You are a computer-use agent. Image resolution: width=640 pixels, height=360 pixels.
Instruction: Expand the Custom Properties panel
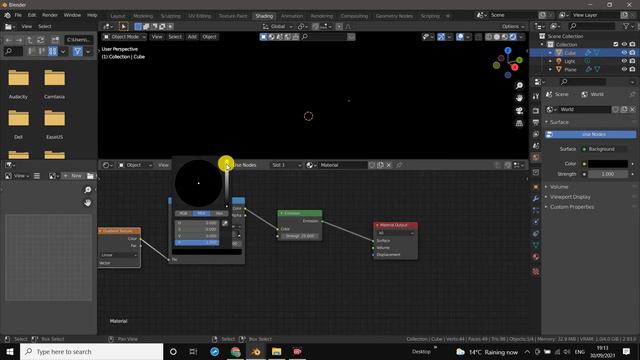pyautogui.click(x=571, y=207)
